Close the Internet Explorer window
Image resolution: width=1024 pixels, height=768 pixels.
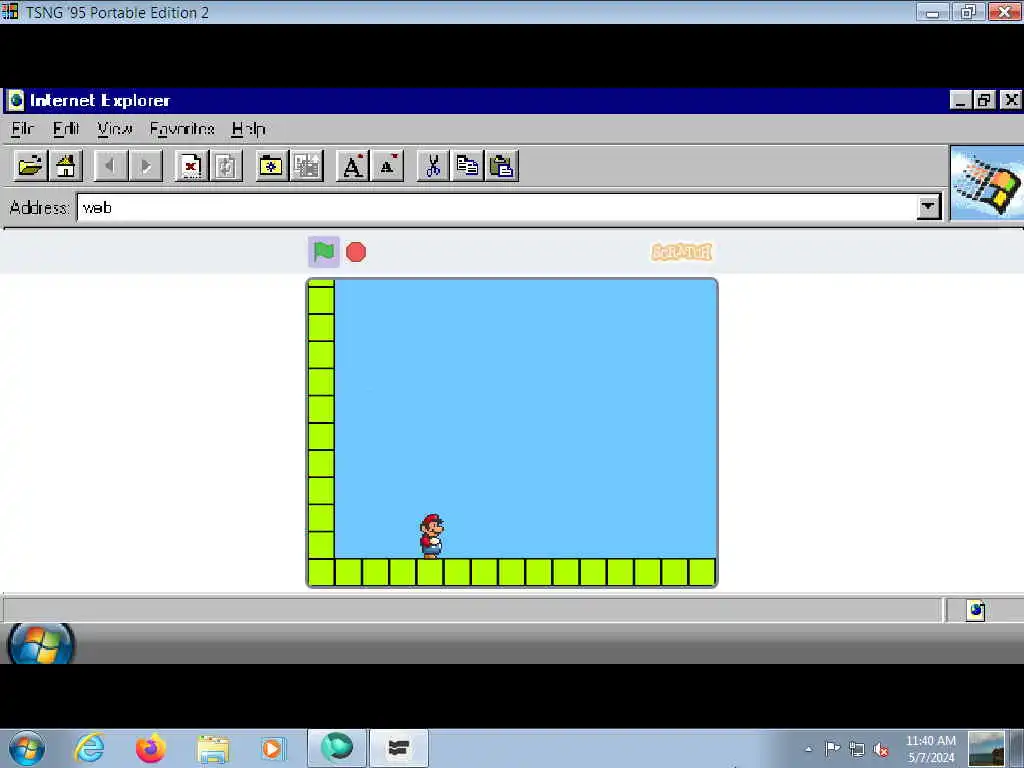pyautogui.click(x=1011, y=100)
